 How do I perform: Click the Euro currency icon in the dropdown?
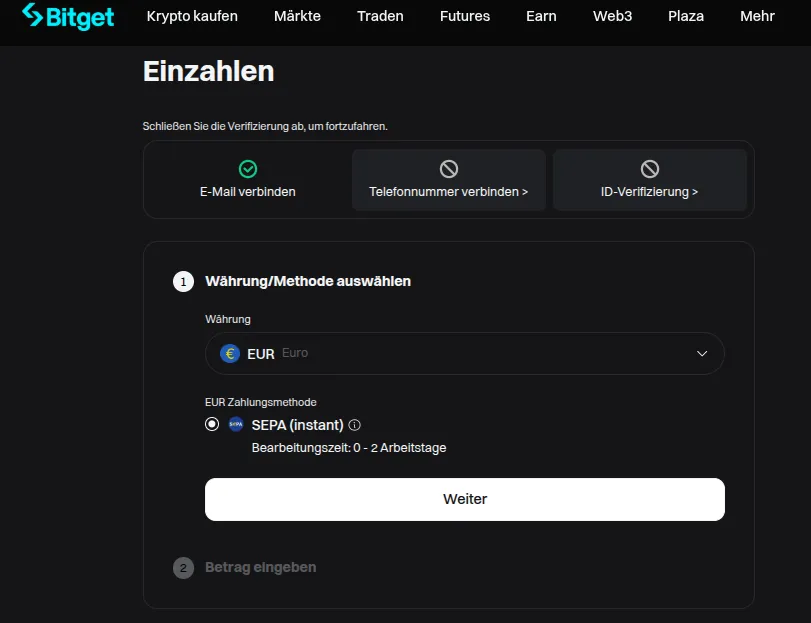tap(228, 353)
